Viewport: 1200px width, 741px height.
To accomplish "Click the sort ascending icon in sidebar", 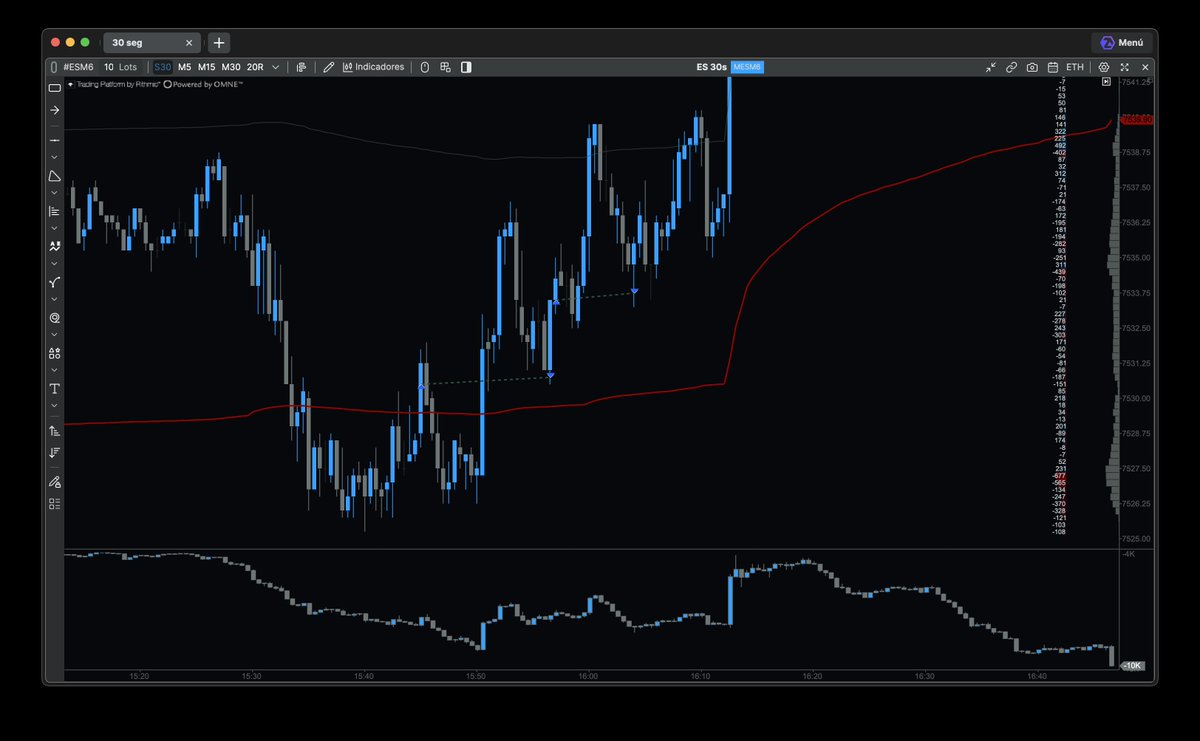I will (54, 431).
